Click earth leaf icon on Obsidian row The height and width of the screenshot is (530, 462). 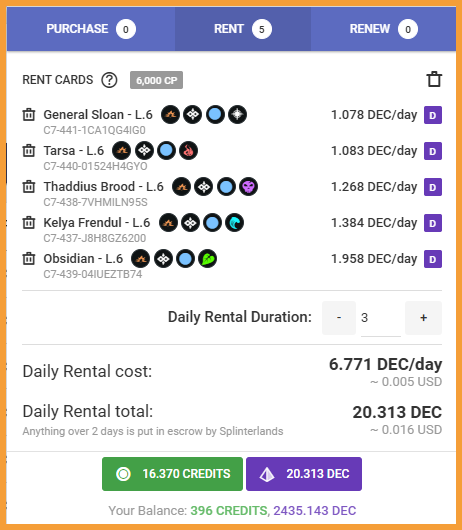coord(207,259)
